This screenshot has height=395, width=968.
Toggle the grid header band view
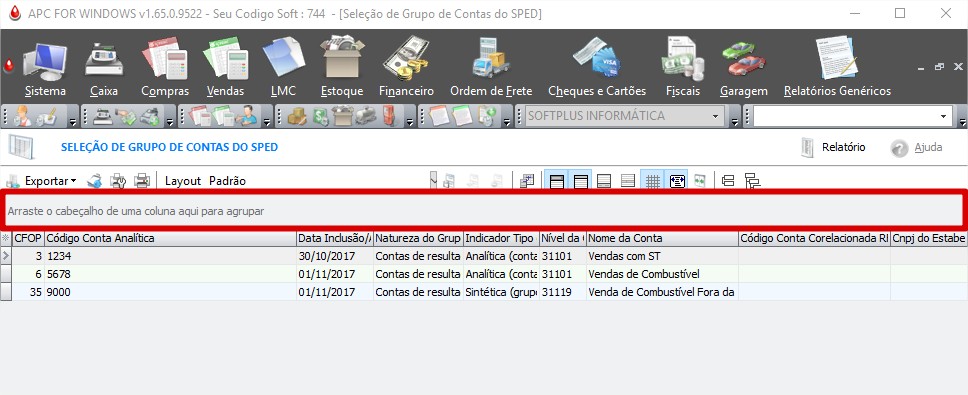point(556,181)
